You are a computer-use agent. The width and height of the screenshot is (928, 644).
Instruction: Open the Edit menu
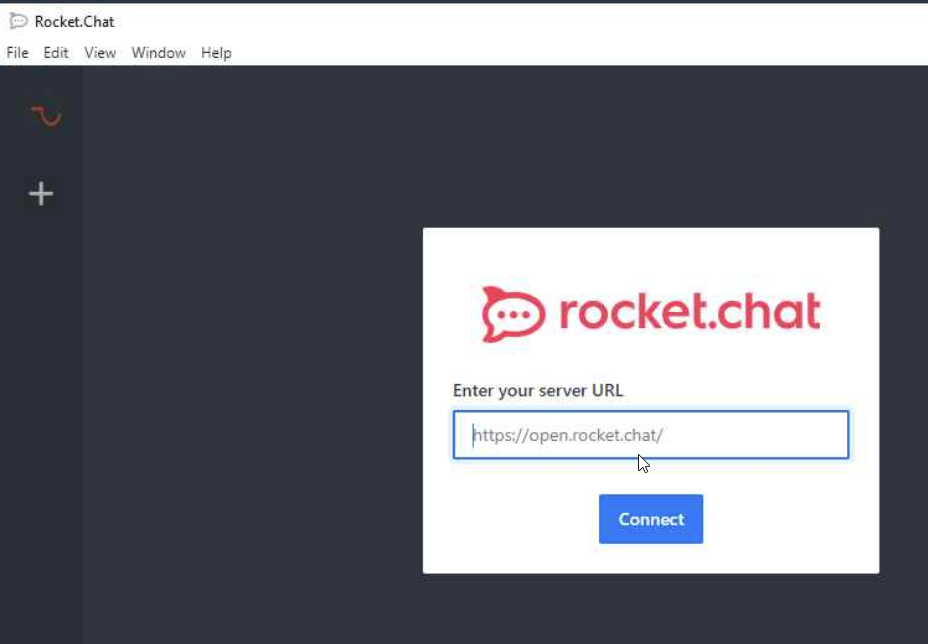56,53
